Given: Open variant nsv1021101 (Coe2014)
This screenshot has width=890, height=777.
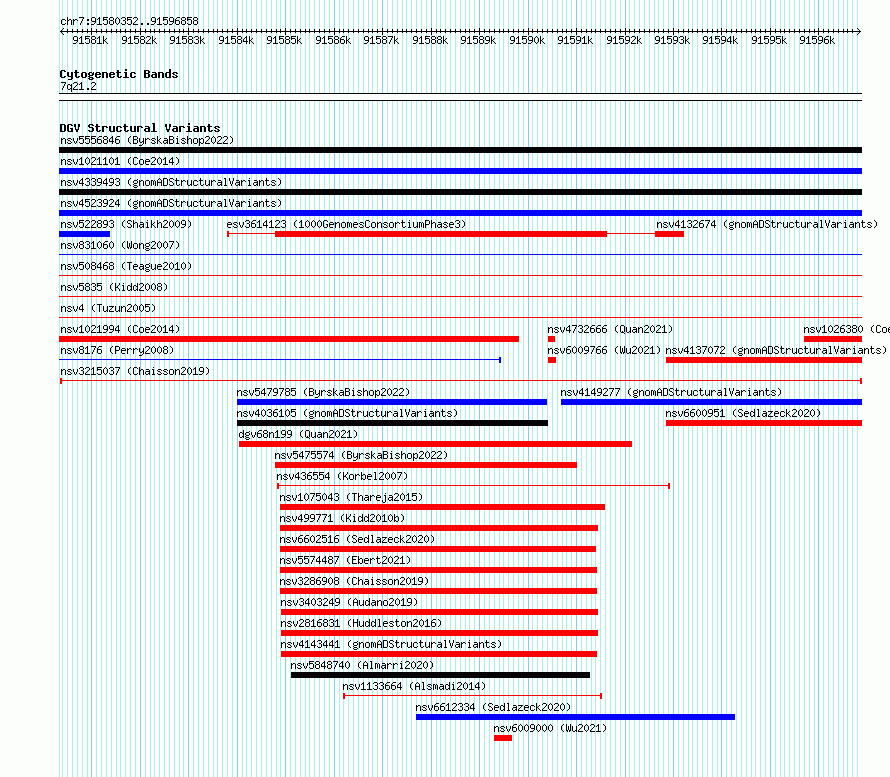Looking at the screenshot, I should 120,161.
